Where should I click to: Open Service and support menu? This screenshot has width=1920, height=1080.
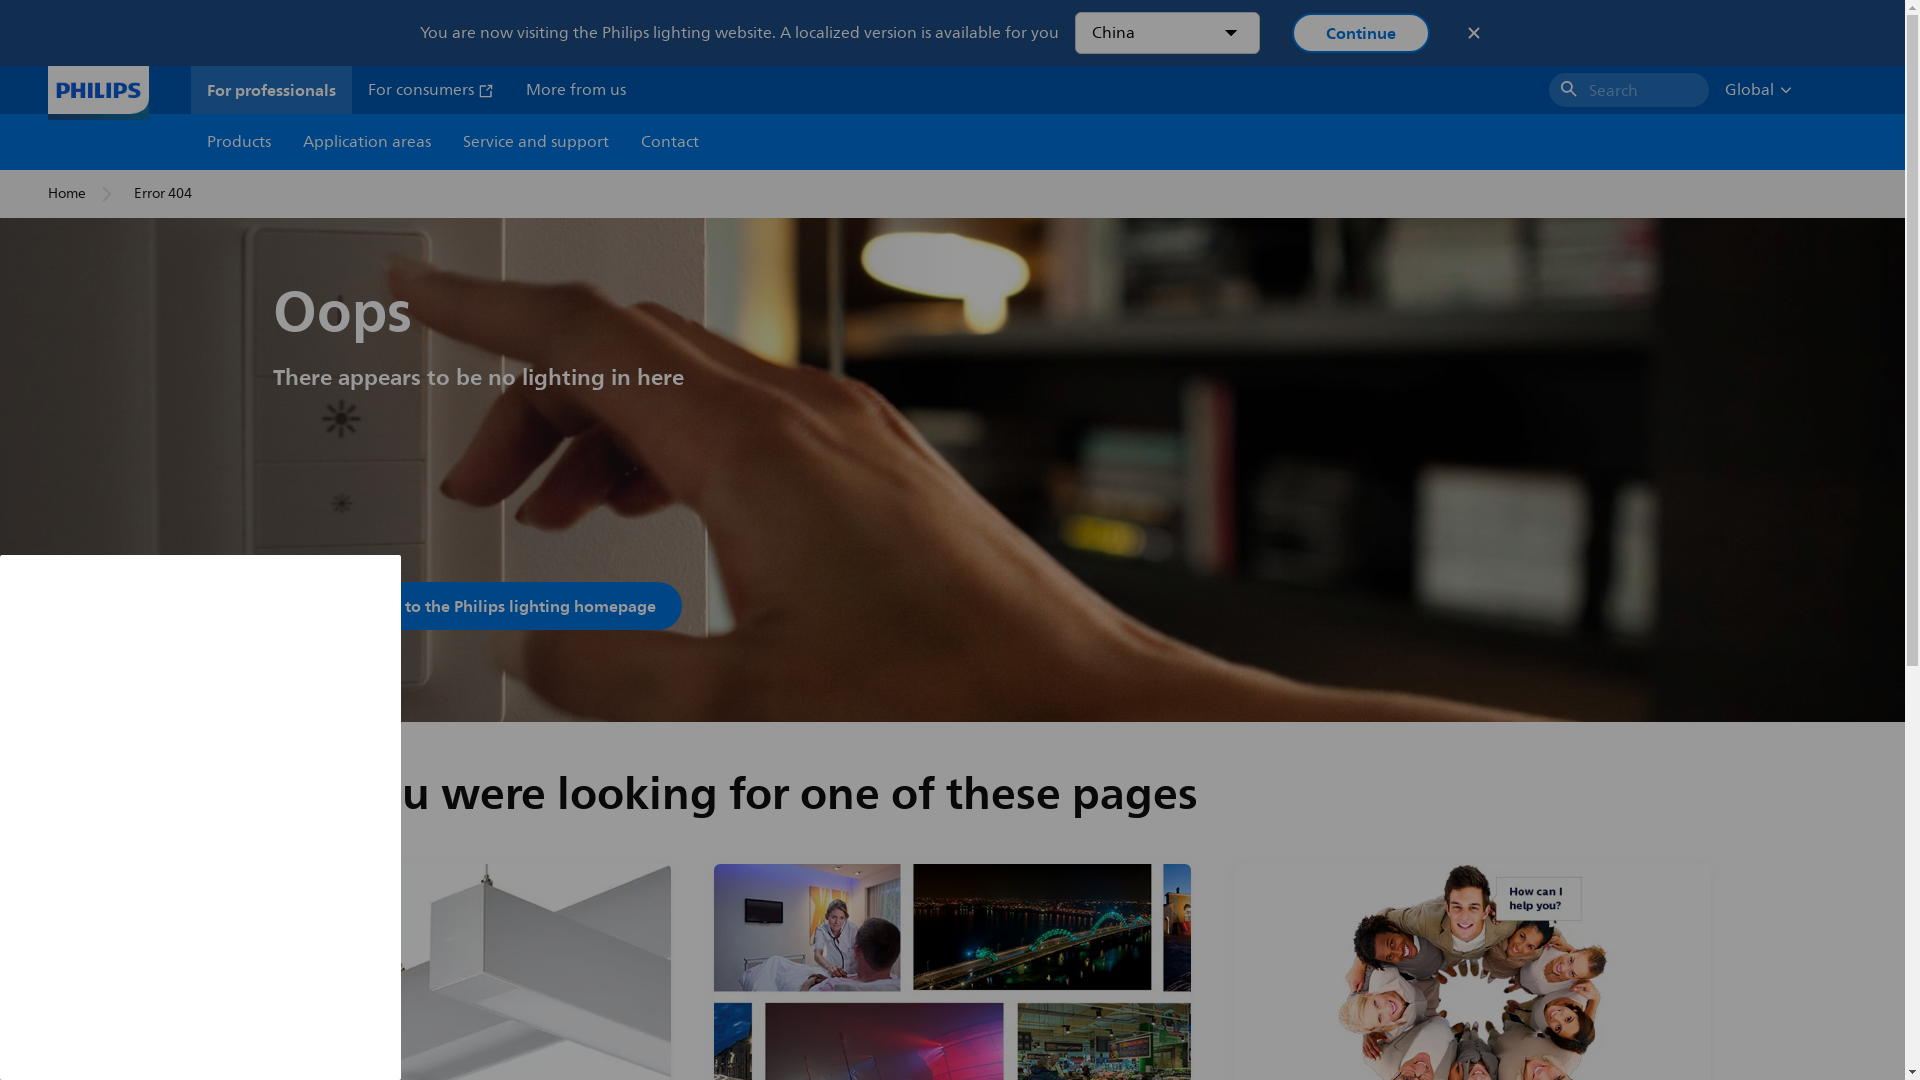535,142
